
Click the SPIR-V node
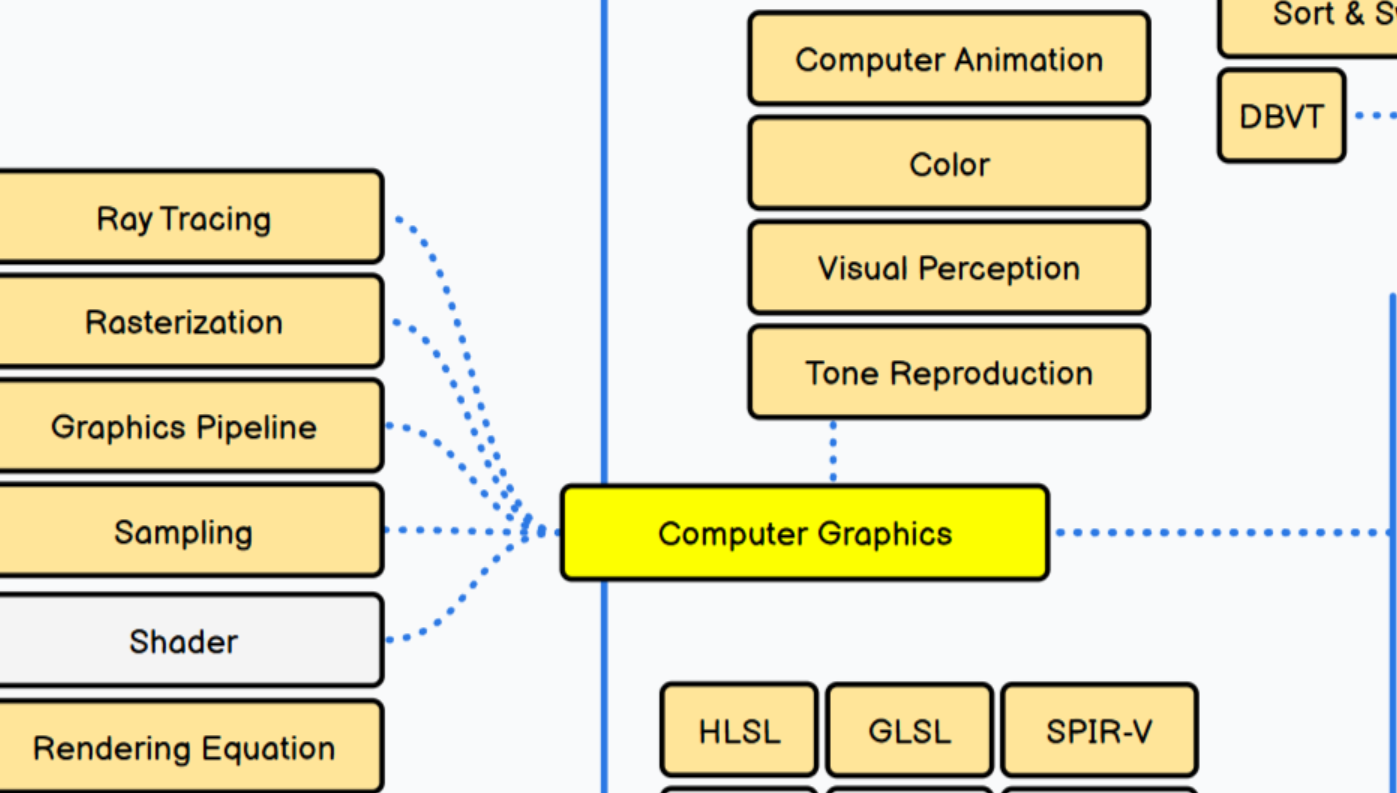(1098, 731)
